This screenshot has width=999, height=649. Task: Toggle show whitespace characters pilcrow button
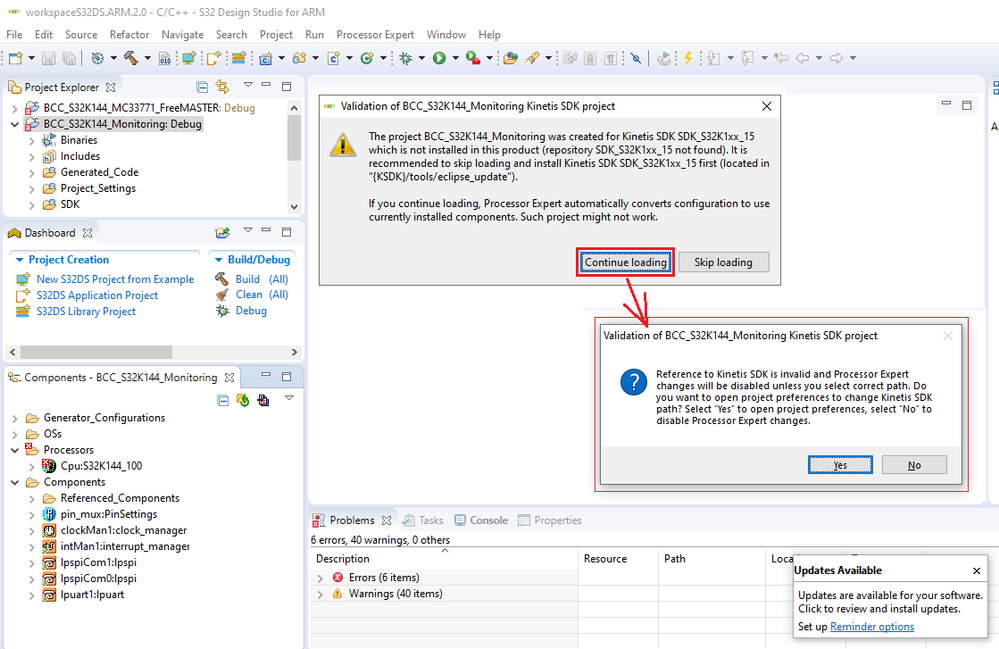click(610, 58)
